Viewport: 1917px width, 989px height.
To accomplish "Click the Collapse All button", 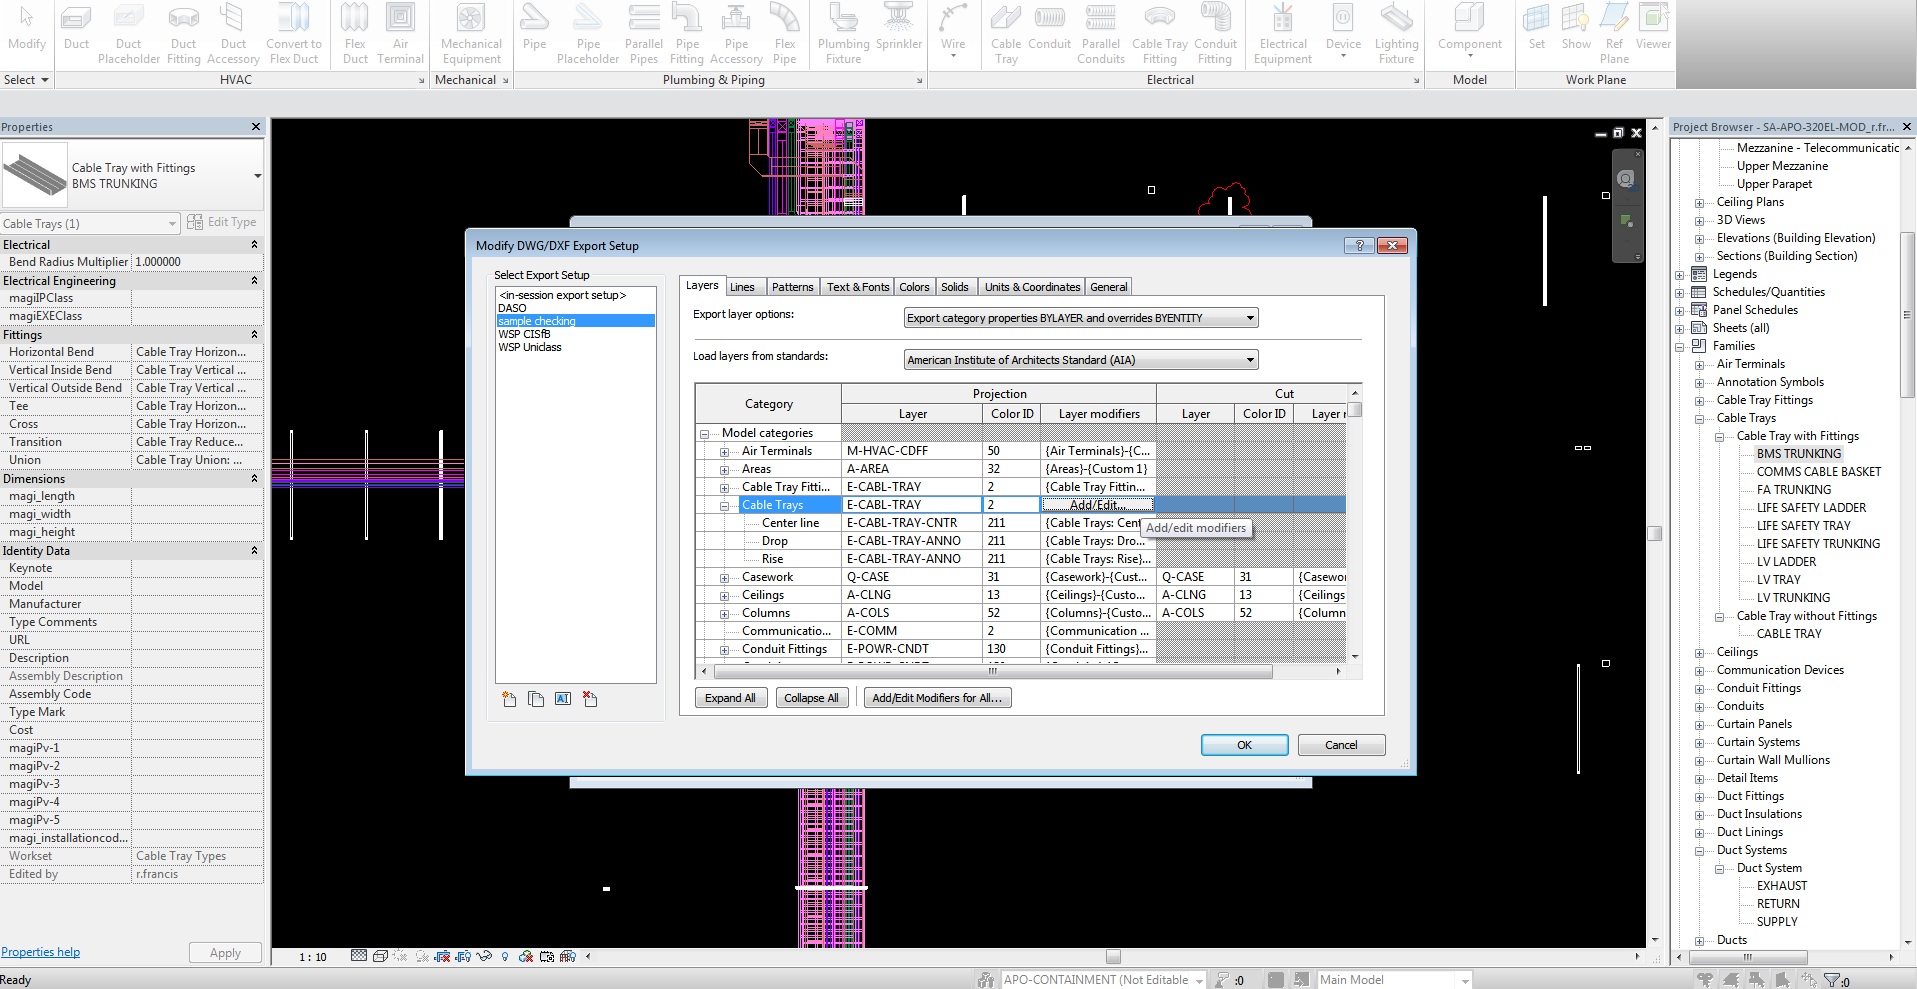I will (811, 698).
